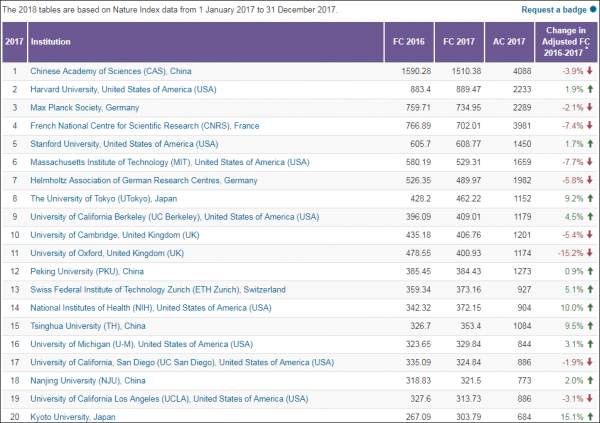Viewport: 600px width, 423px height.
Task: Click the red down arrow in the UCLA row
Action: coord(590,396)
